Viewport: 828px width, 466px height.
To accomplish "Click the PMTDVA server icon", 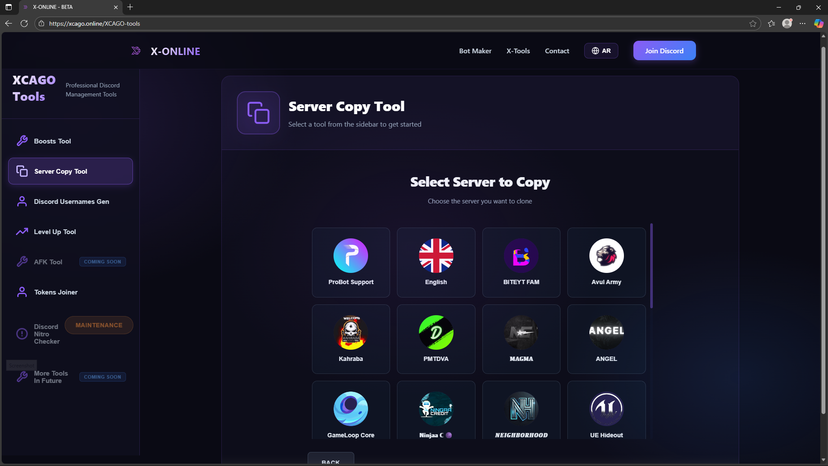I will tap(436, 333).
